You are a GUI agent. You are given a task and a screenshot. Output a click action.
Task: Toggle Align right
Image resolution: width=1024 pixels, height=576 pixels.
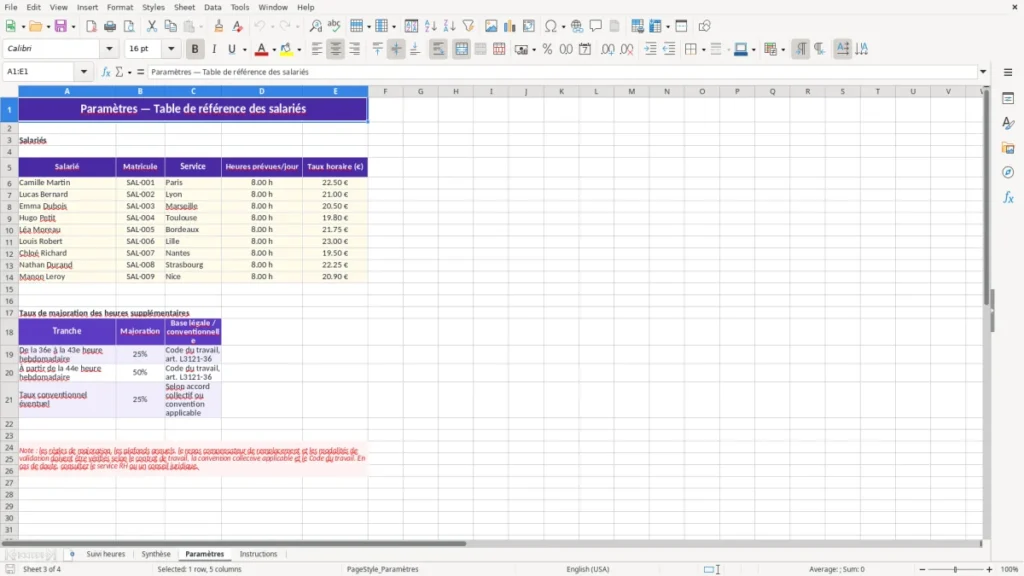point(355,49)
